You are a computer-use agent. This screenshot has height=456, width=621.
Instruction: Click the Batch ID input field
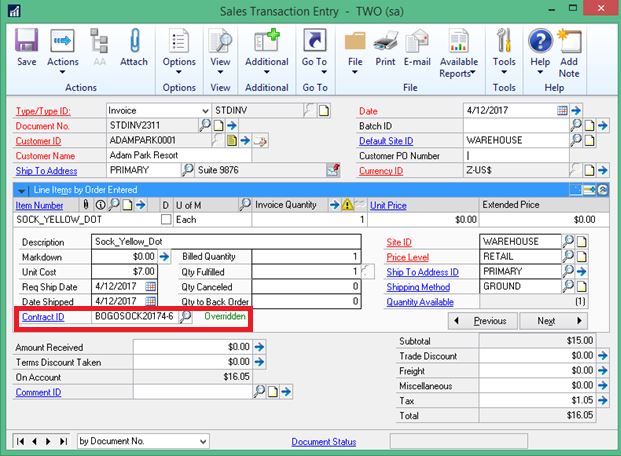pyautogui.click(x=516, y=126)
